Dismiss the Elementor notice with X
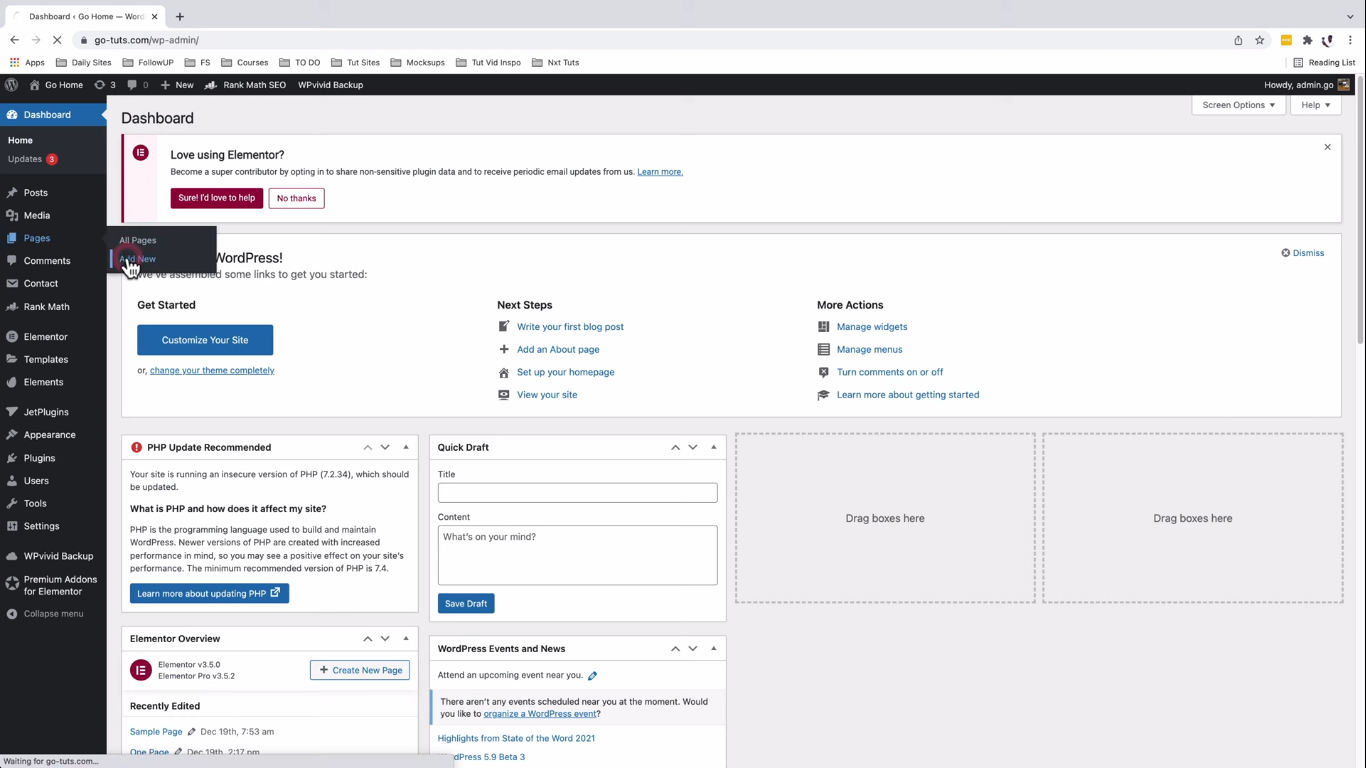This screenshot has width=1366, height=768. pyautogui.click(x=1327, y=147)
